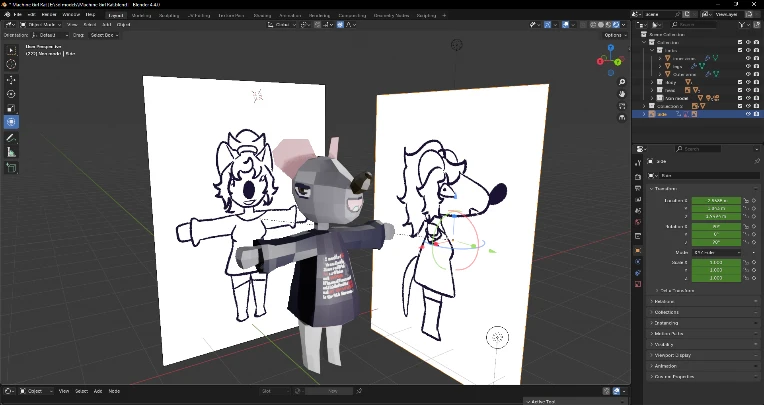Image resolution: width=764 pixels, height=405 pixels.
Task: Select the Move tool in the left toolbar
Action: coord(11,79)
